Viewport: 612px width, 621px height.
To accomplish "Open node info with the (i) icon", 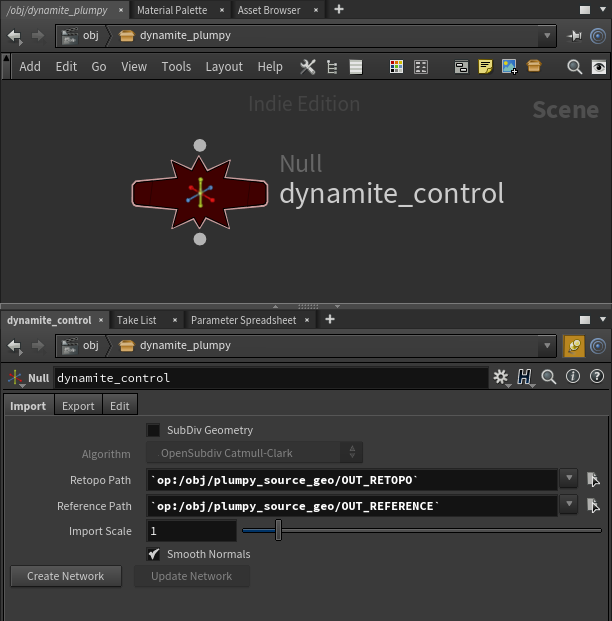I will point(574,378).
